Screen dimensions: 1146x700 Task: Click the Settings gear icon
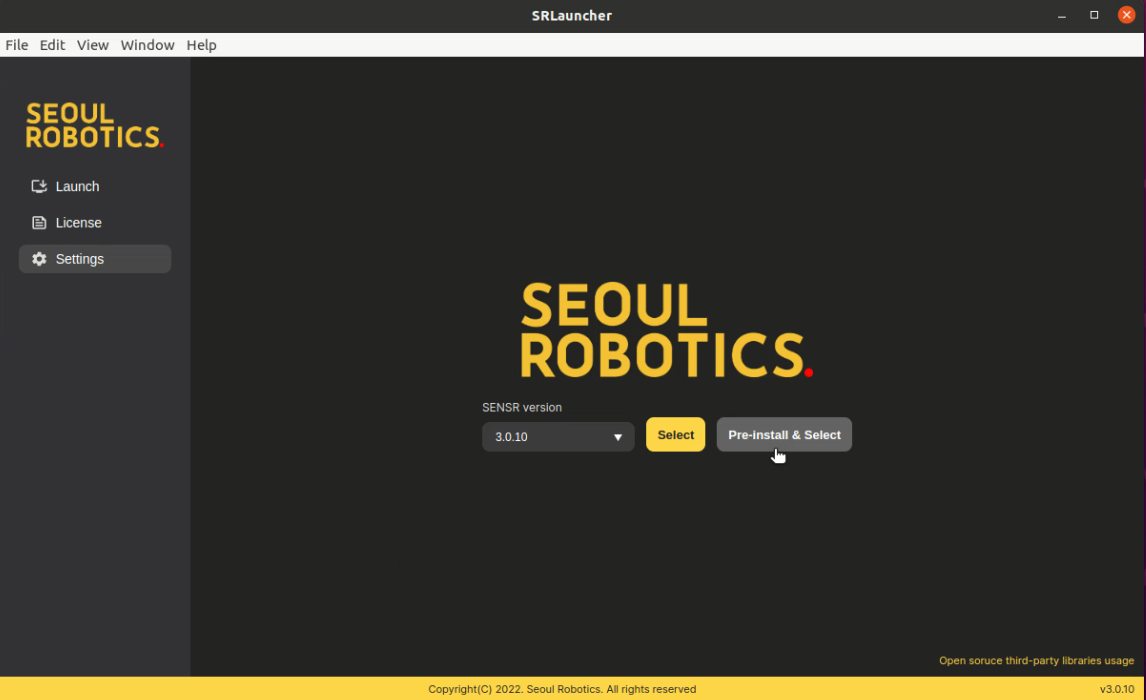point(39,259)
